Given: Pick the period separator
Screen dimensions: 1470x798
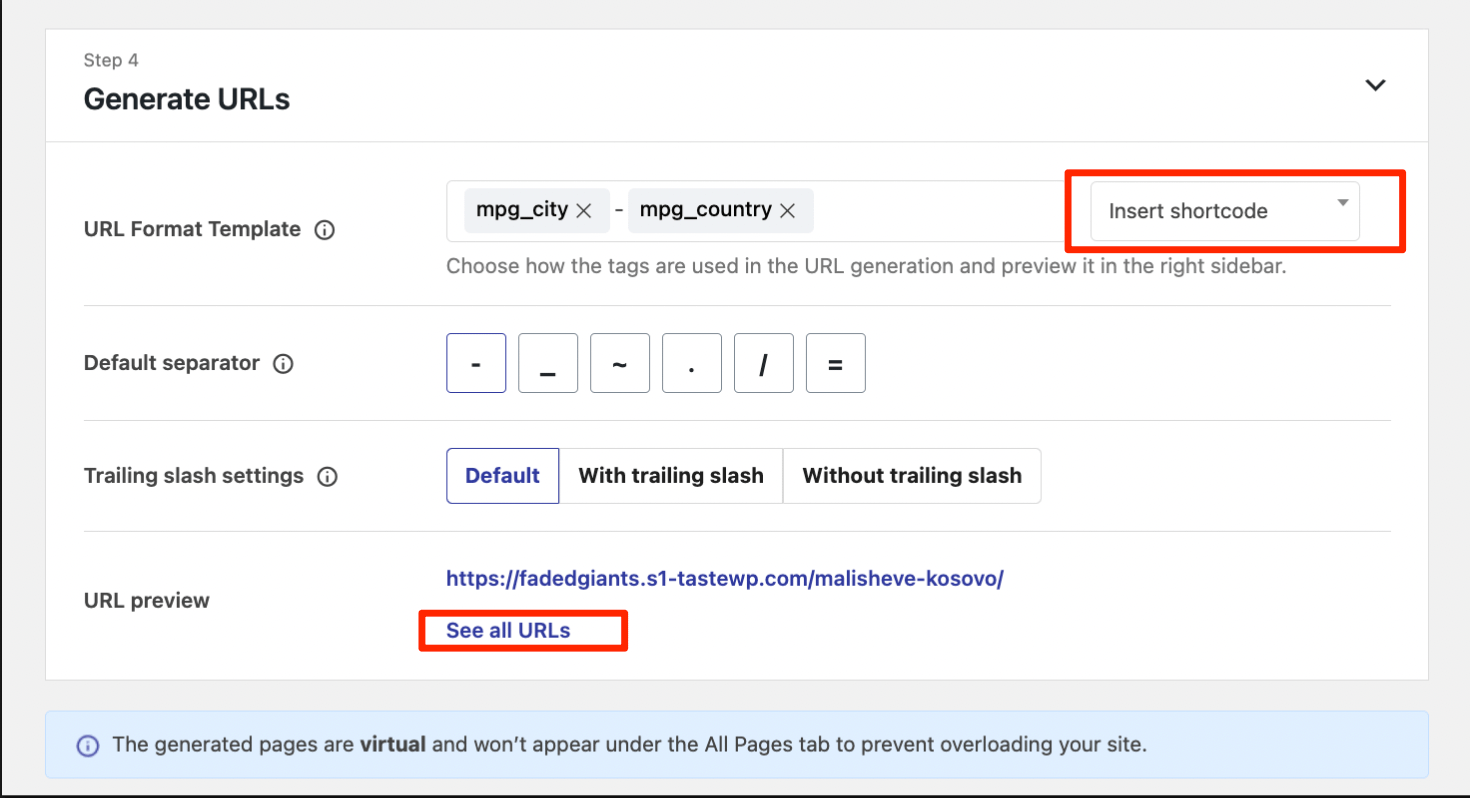Looking at the screenshot, I should click(x=692, y=364).
